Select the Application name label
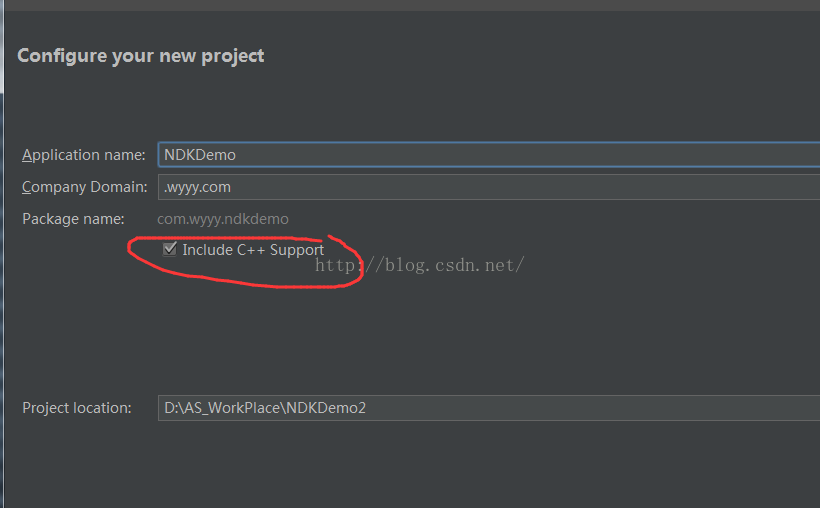Viewport: 820px width, 508px height. tap(84, 155)
